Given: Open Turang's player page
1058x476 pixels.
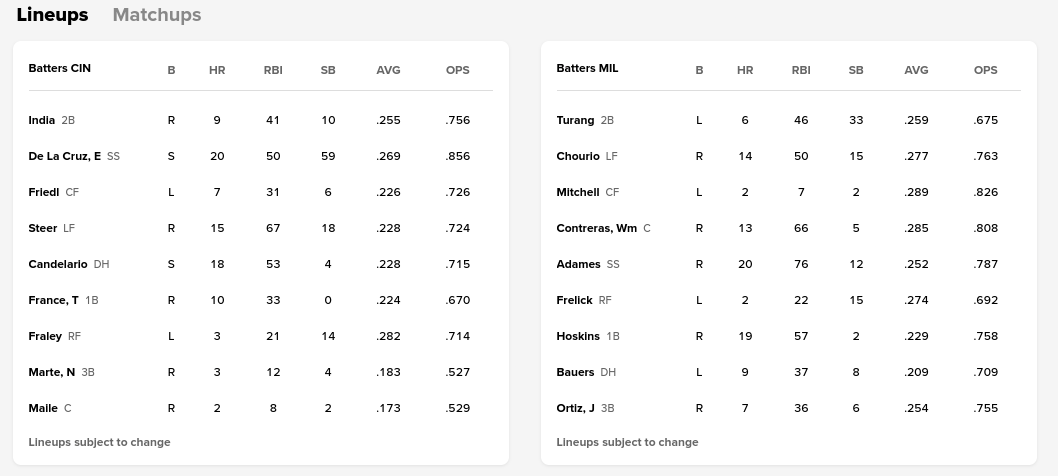Looking at the screenshot, I should click(x=575, y=120).
